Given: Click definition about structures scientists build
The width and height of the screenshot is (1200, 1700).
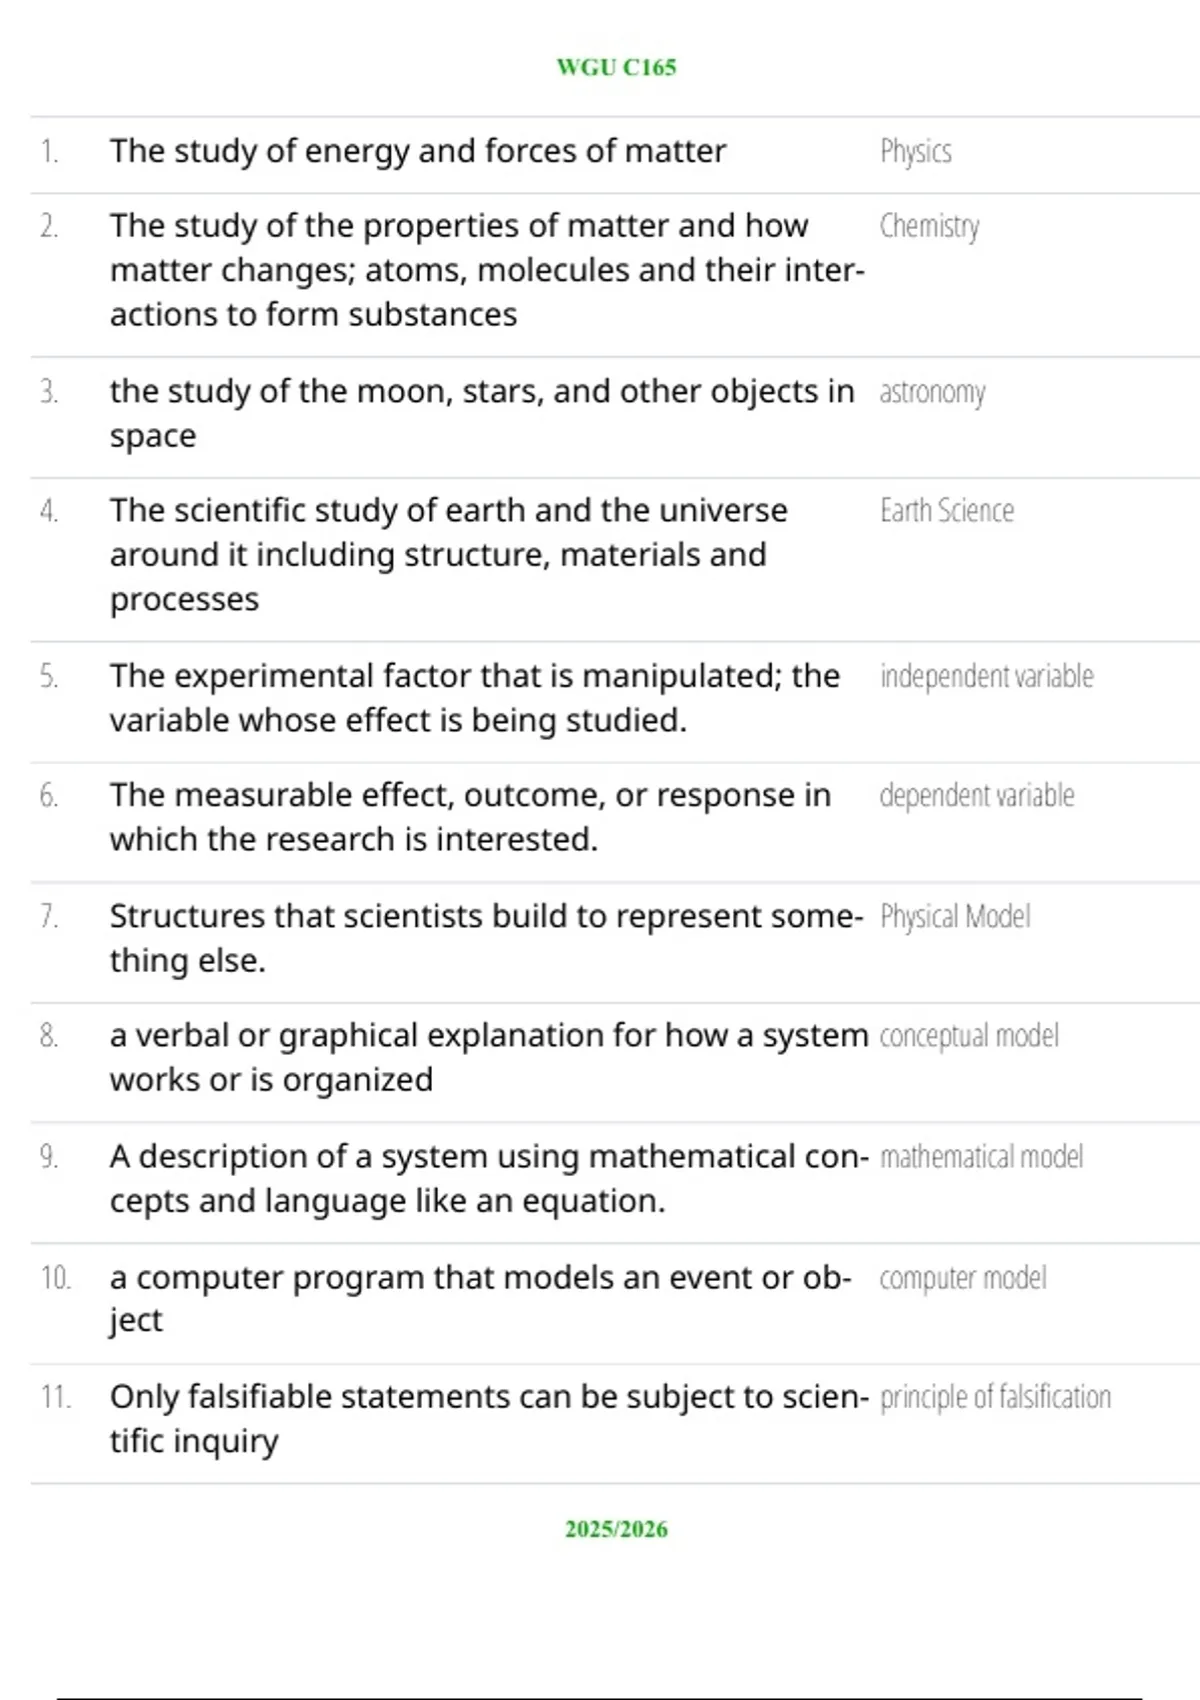Looking at the screenshot, I should pyautogui.click(x=486, y=938).
